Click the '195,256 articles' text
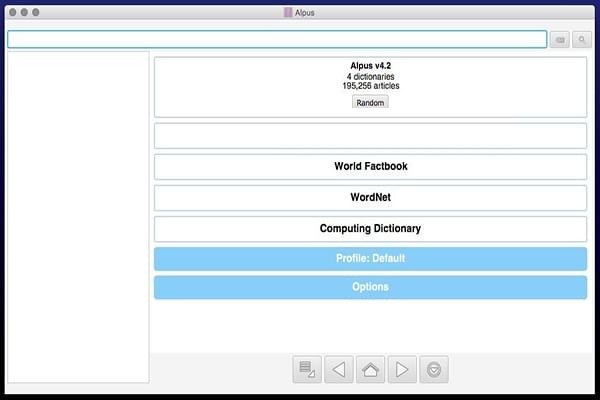This screenshot has width=600, height=400. pos(370,86)
